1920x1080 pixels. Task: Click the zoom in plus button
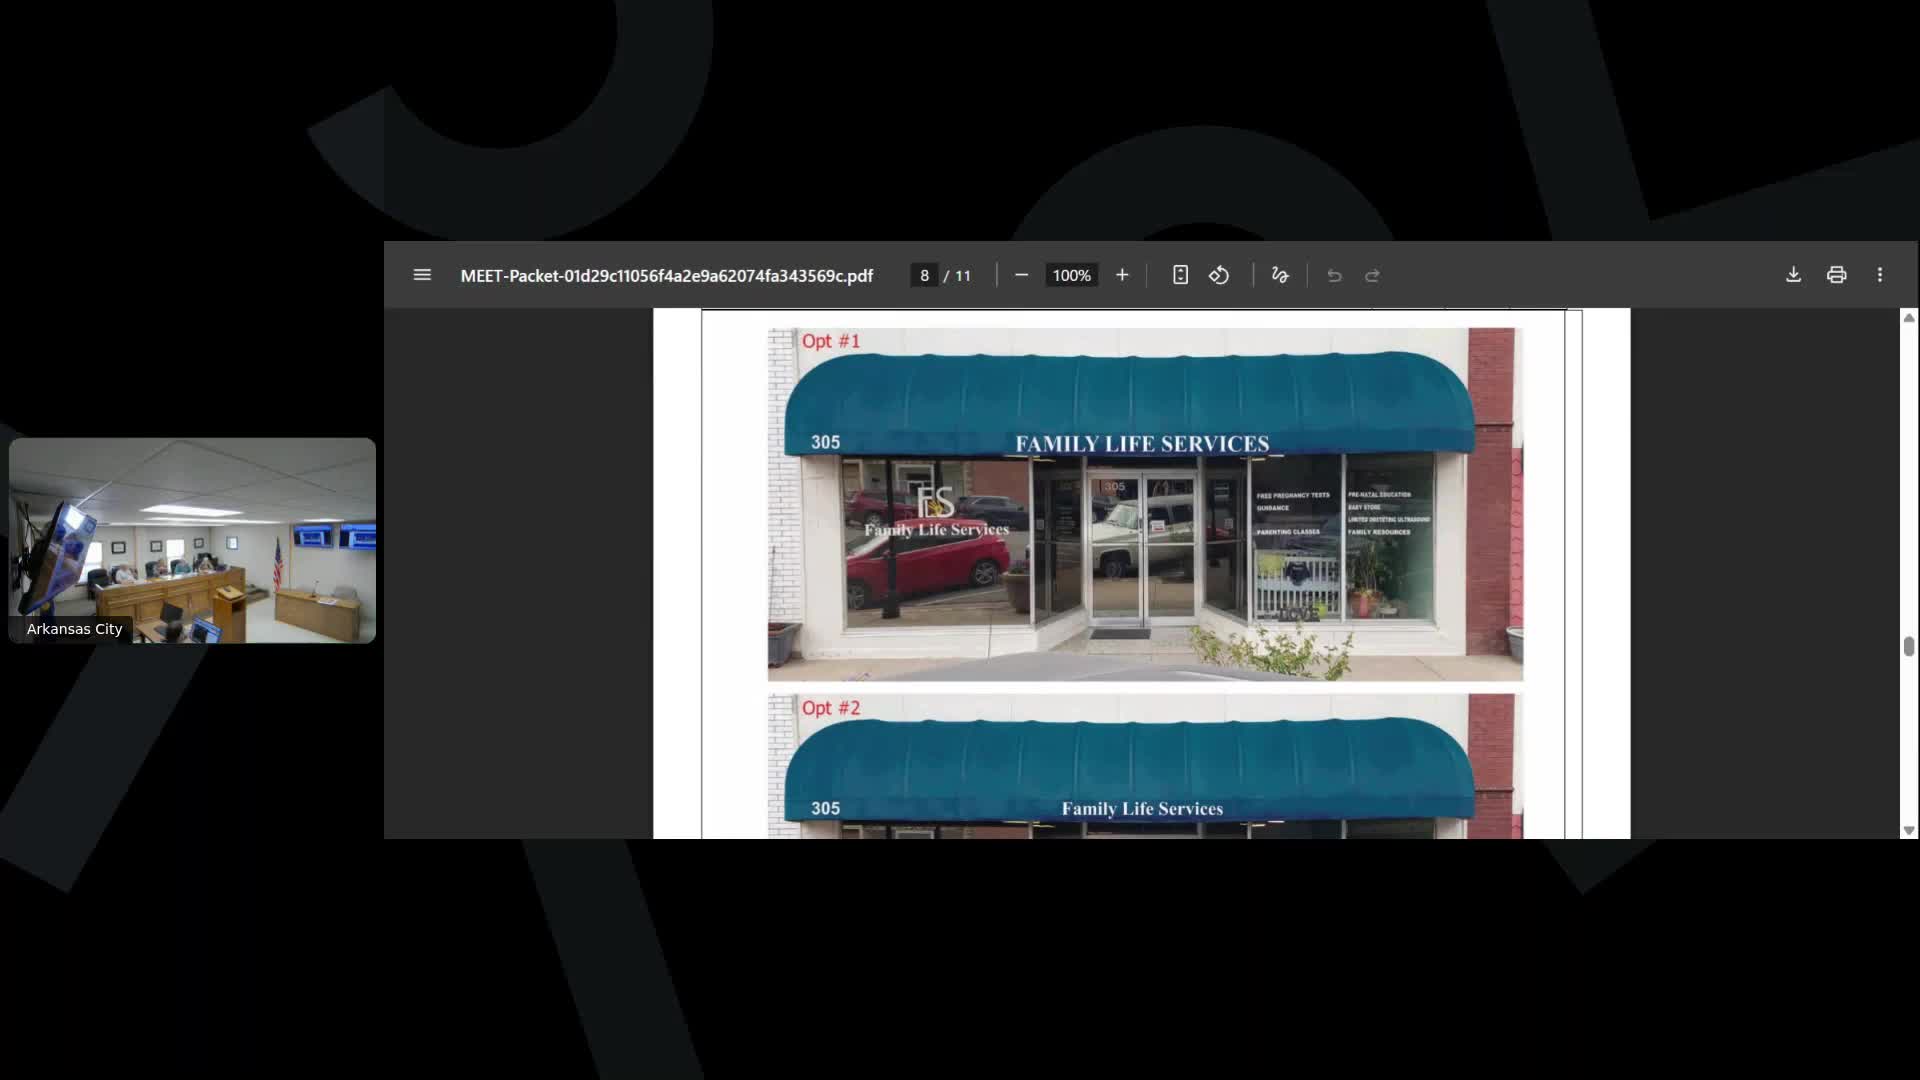click(x=1122, y=275)
